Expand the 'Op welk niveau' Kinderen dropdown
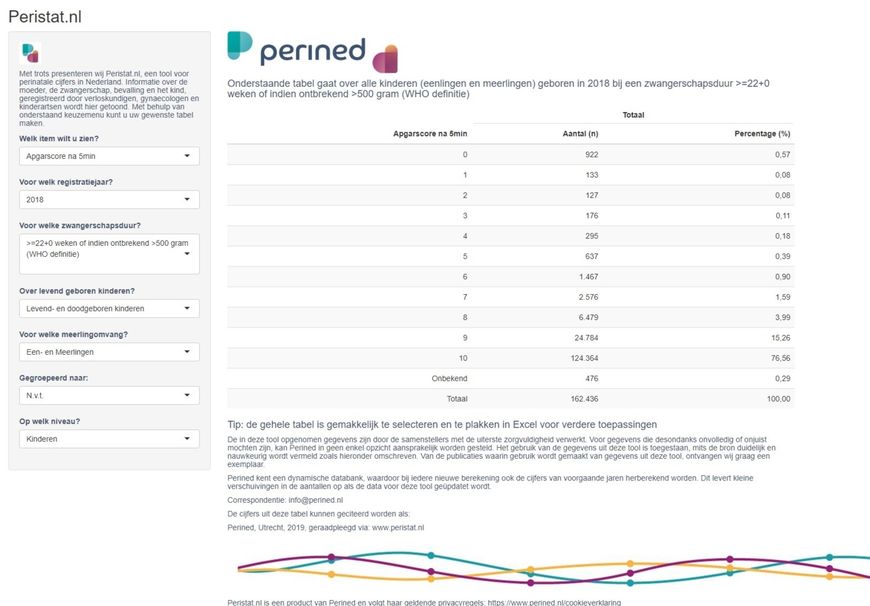The height and width of the screenshot is (606, 870). click(109, 438)
